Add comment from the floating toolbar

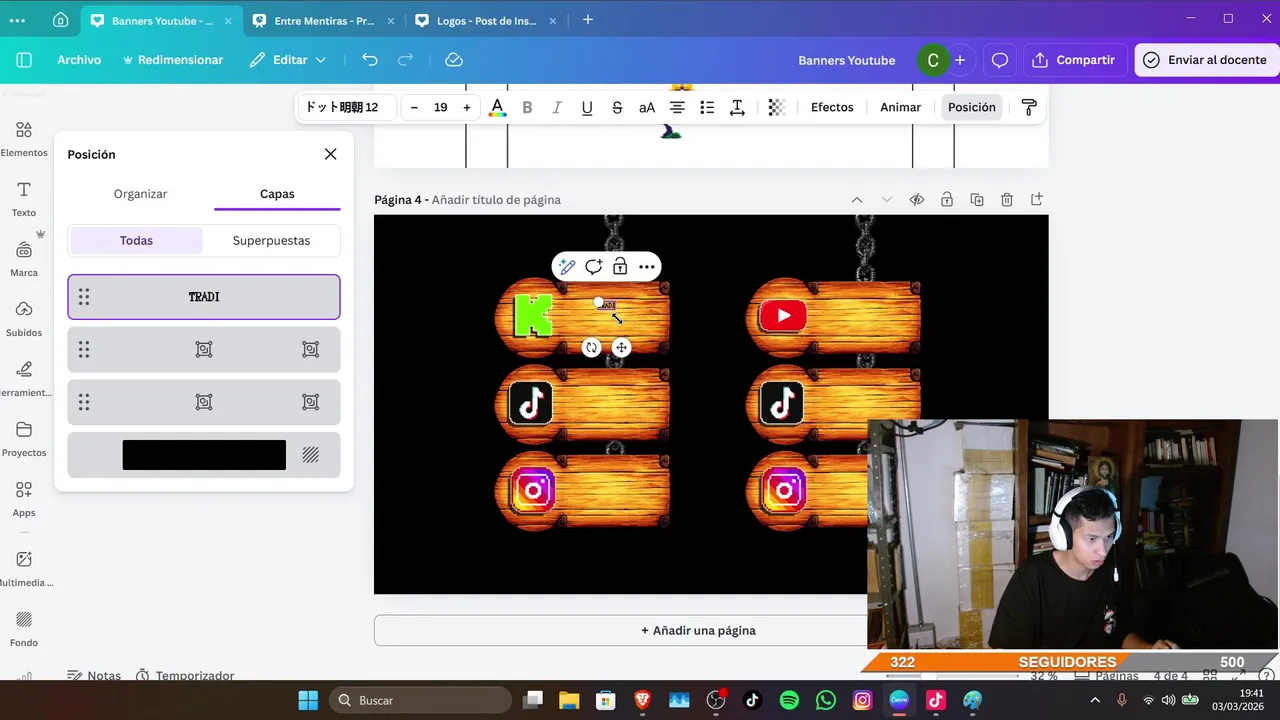tap(593, 267)
